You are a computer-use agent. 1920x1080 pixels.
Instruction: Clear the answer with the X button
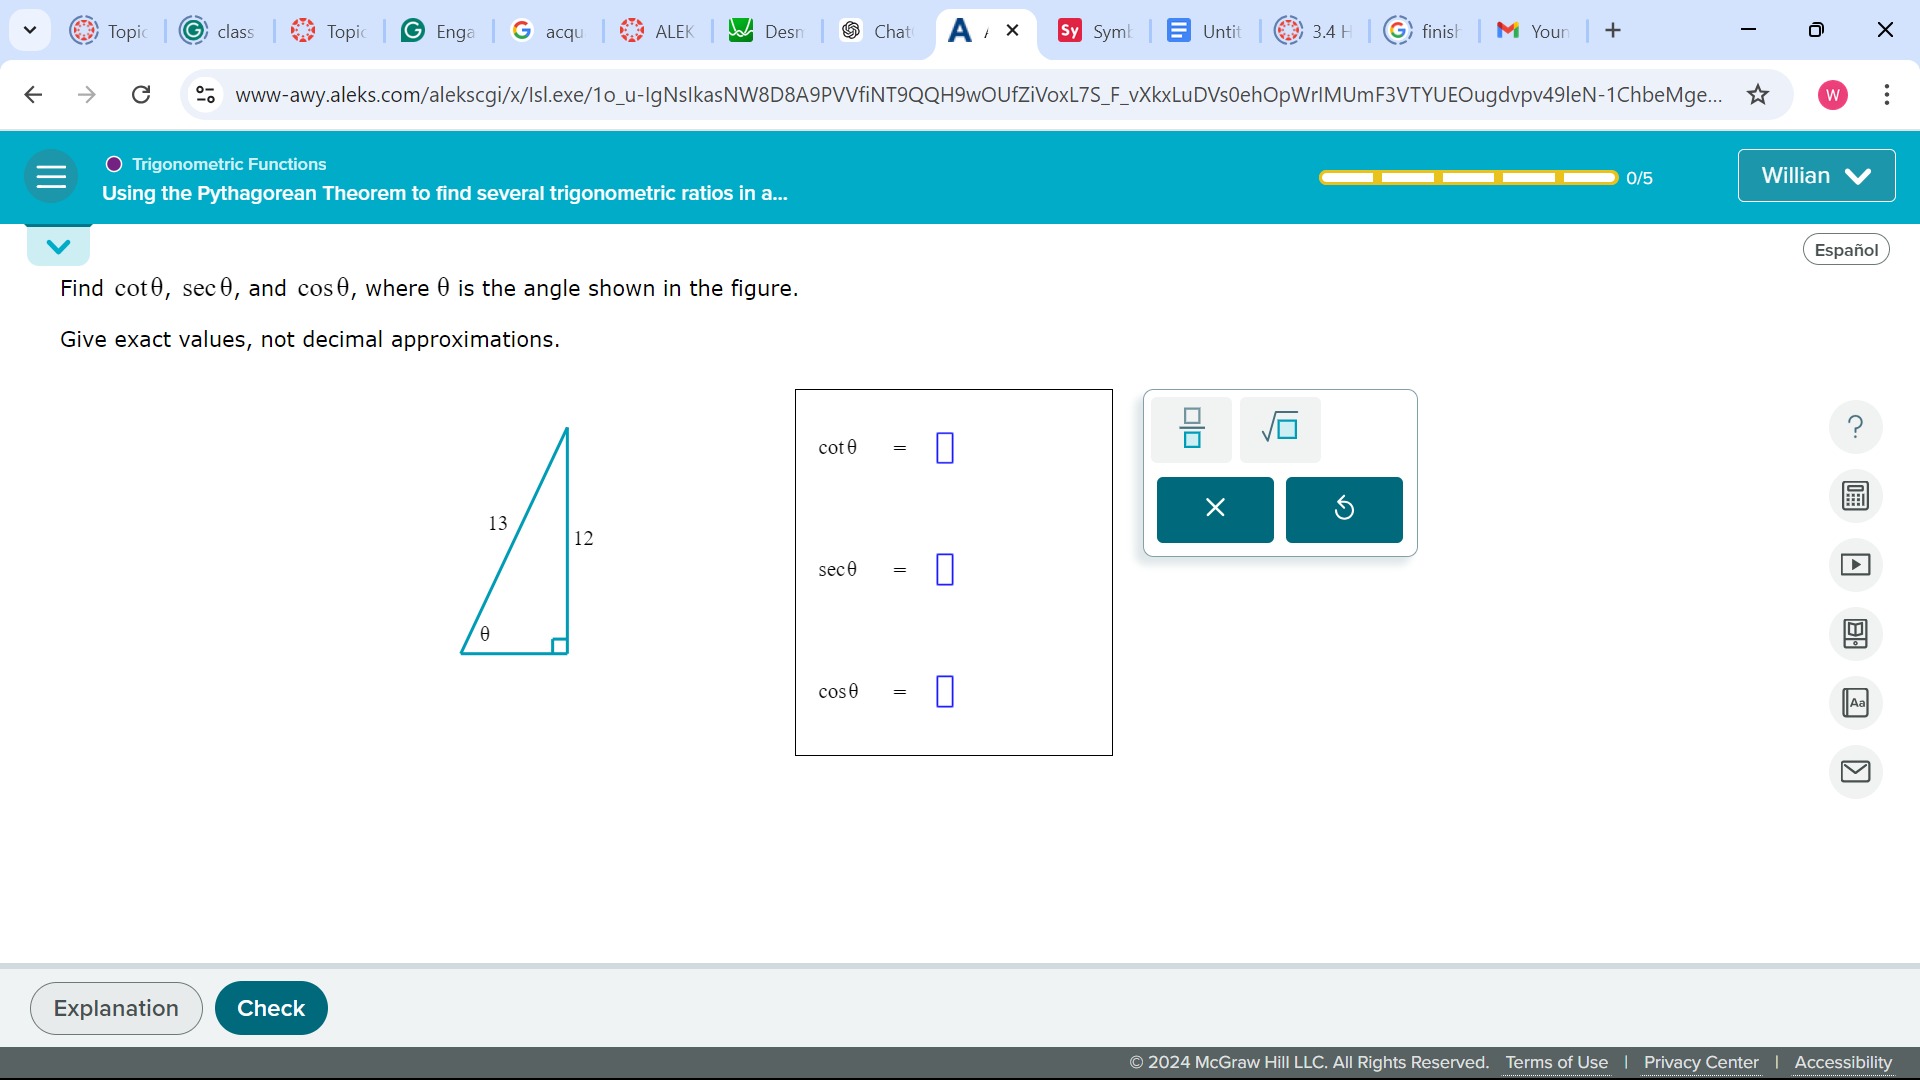[x=1215, y=509]
